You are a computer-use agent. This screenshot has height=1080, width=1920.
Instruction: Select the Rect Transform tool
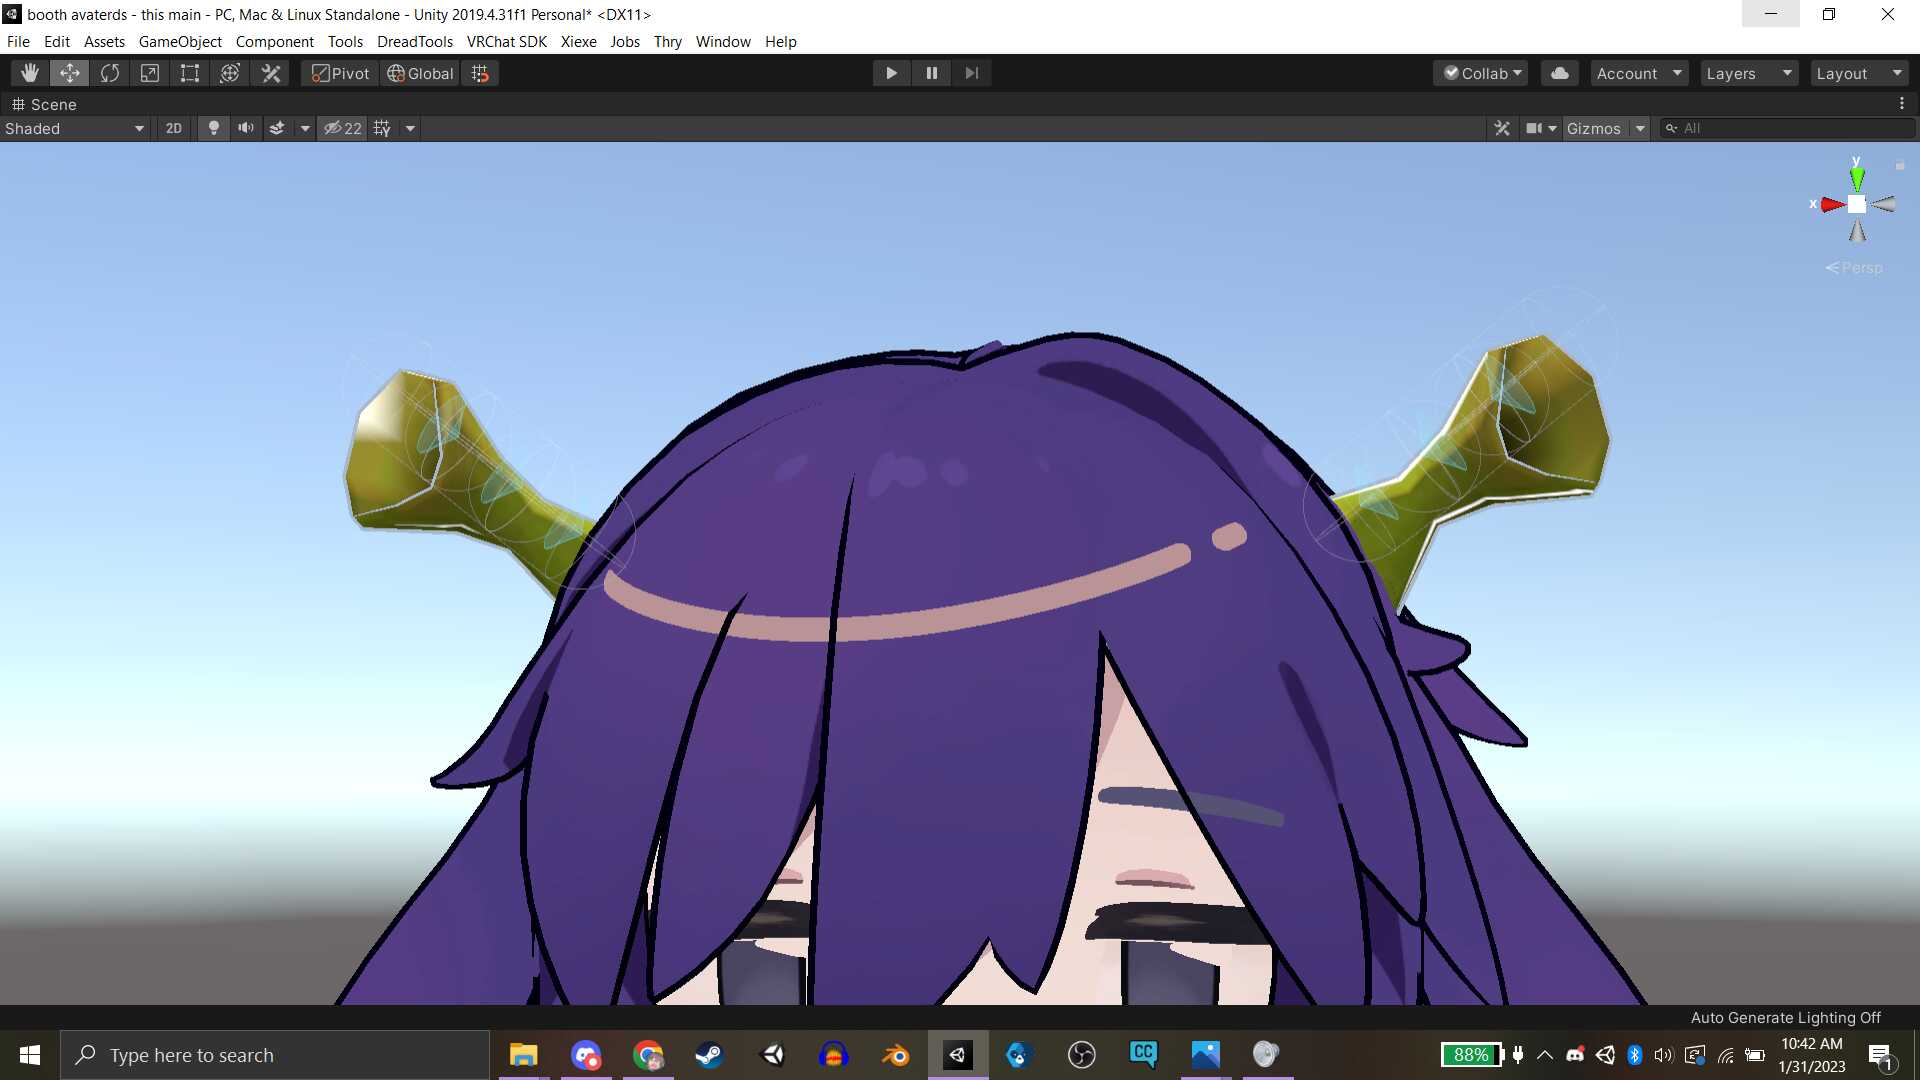tap(190, 73)
